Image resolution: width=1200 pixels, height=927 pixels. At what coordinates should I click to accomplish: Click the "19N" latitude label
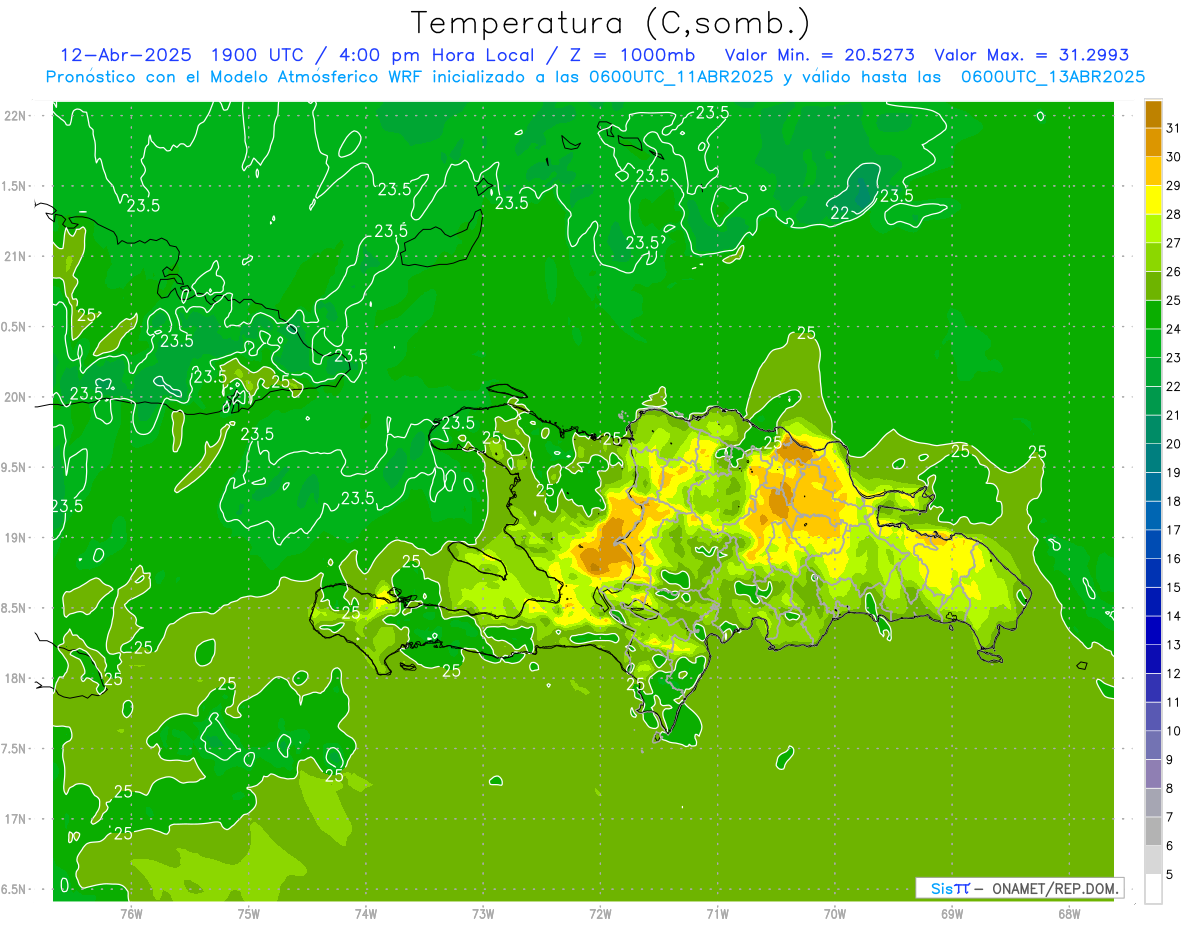coord(17,538)
